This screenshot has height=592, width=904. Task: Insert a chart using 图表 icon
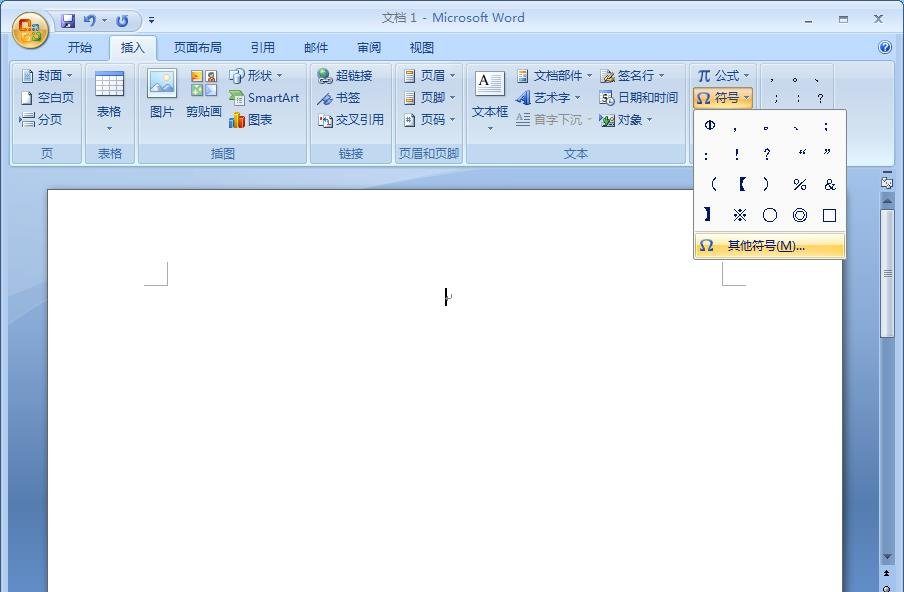[x=256, y=120]
